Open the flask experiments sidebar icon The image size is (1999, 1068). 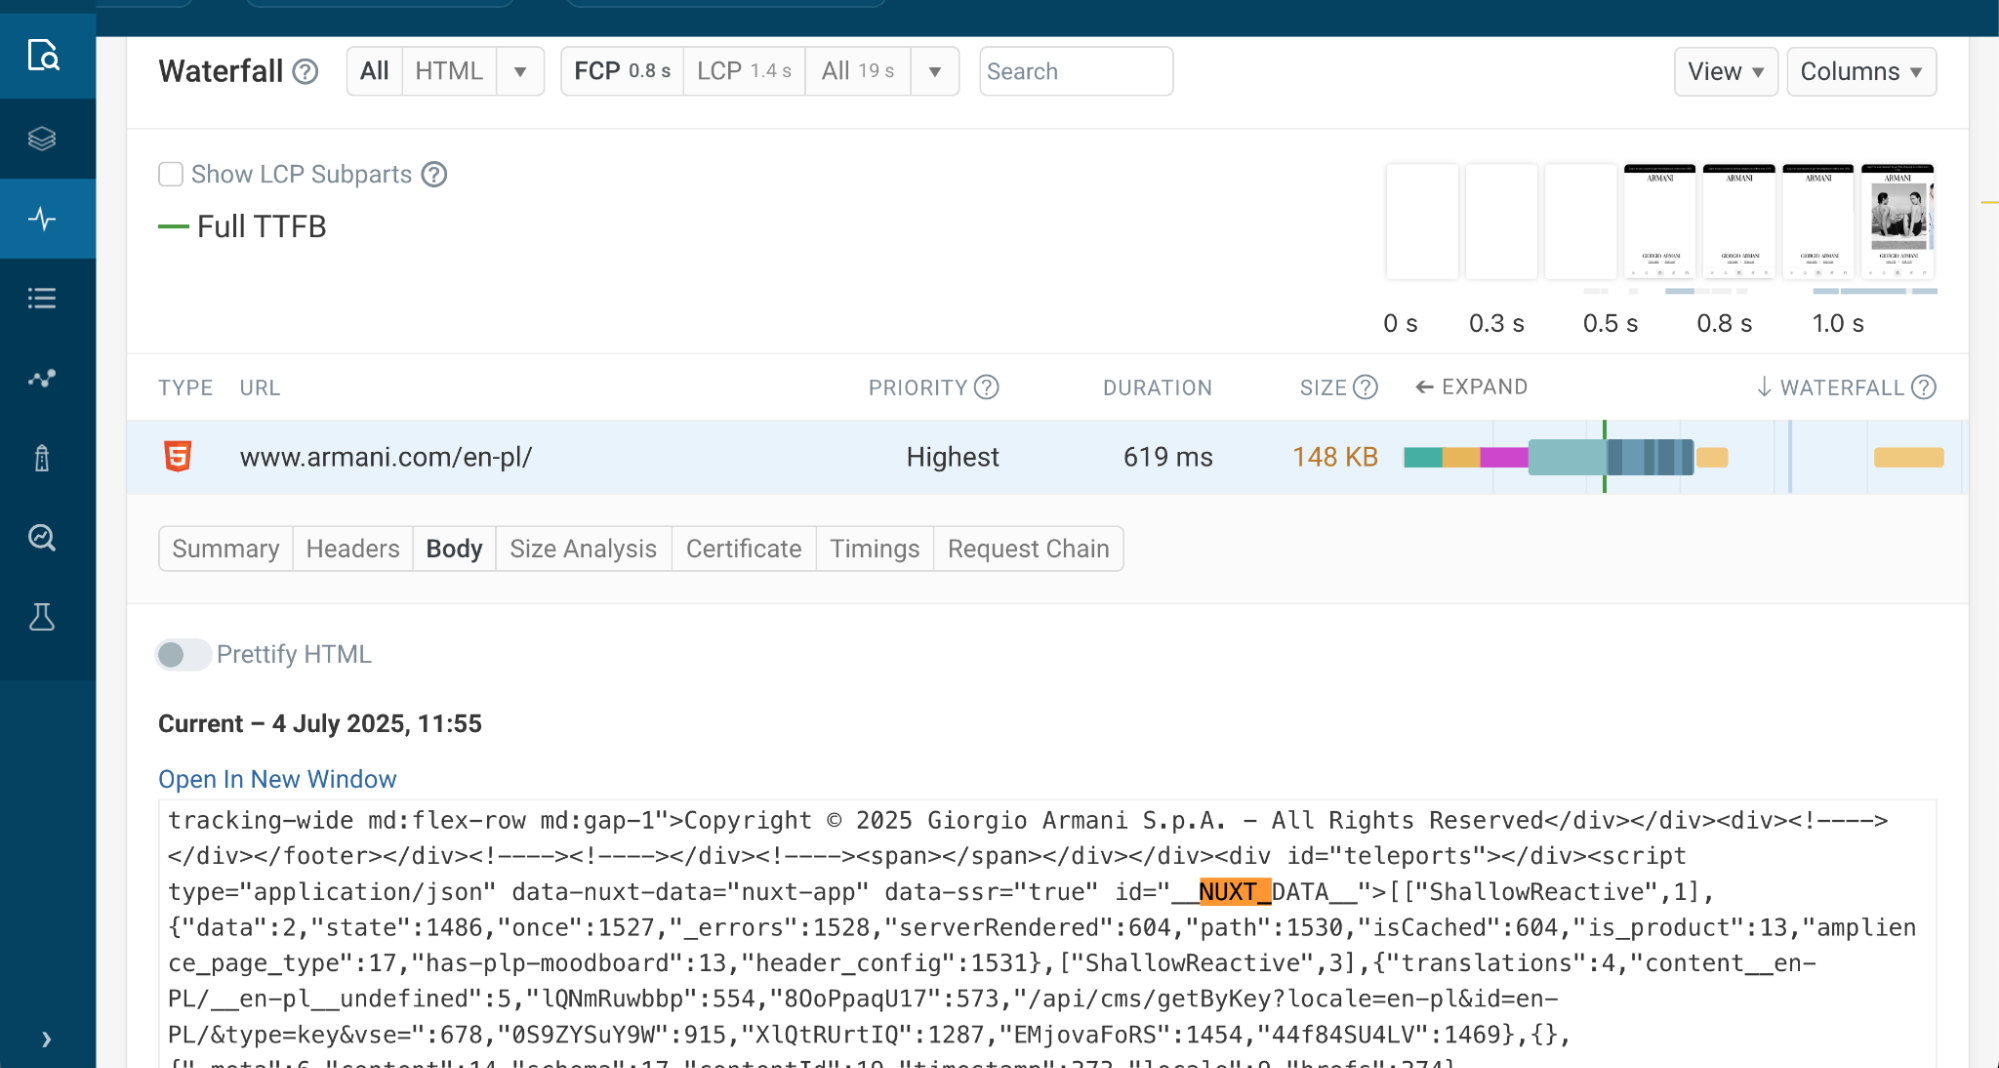click(42, 618)
